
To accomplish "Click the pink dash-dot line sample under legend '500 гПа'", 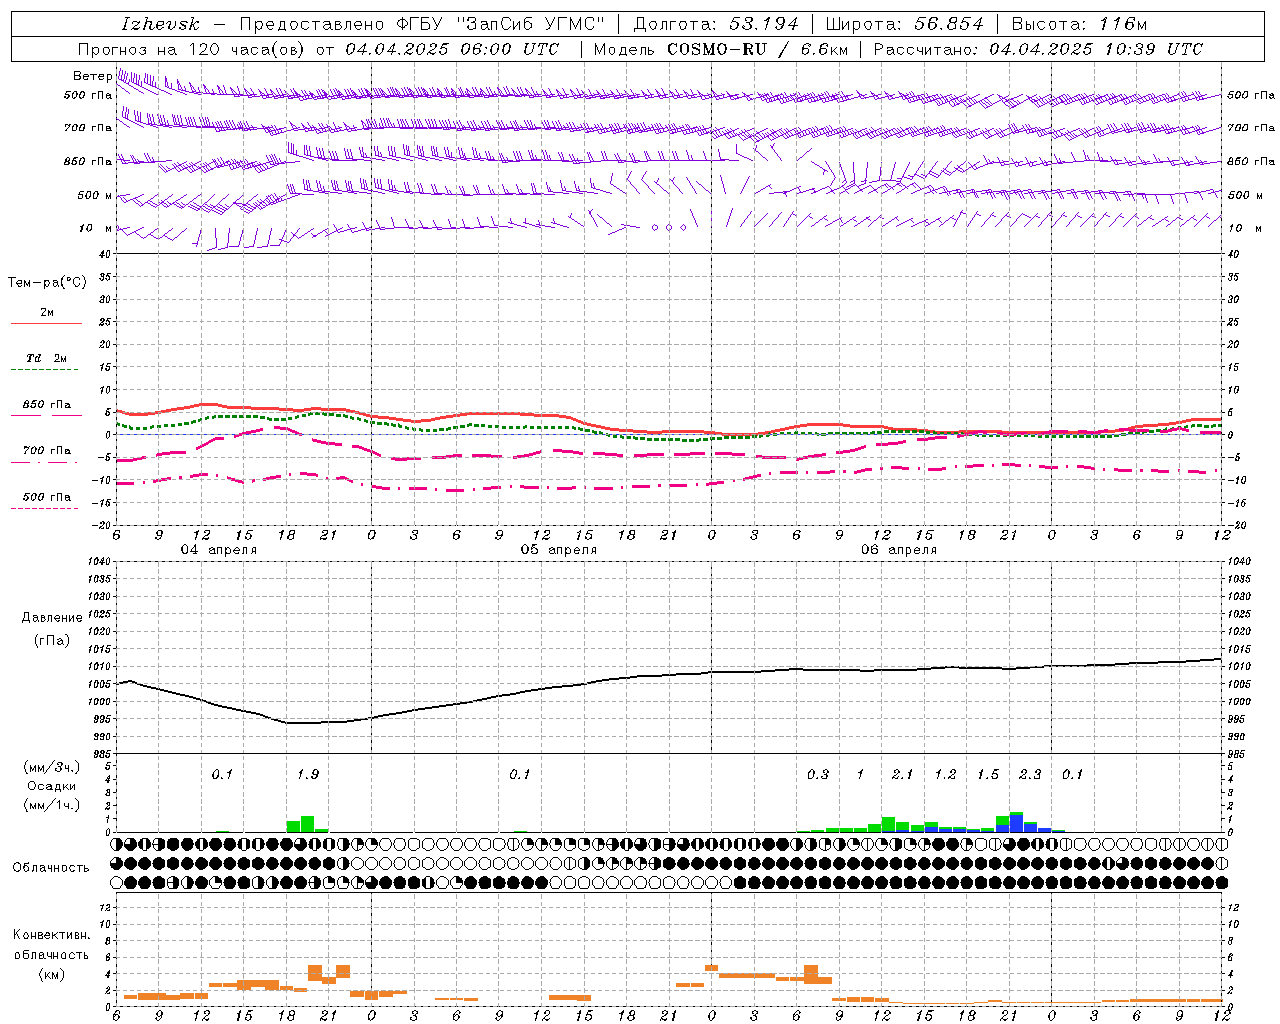I will (46, 508).
